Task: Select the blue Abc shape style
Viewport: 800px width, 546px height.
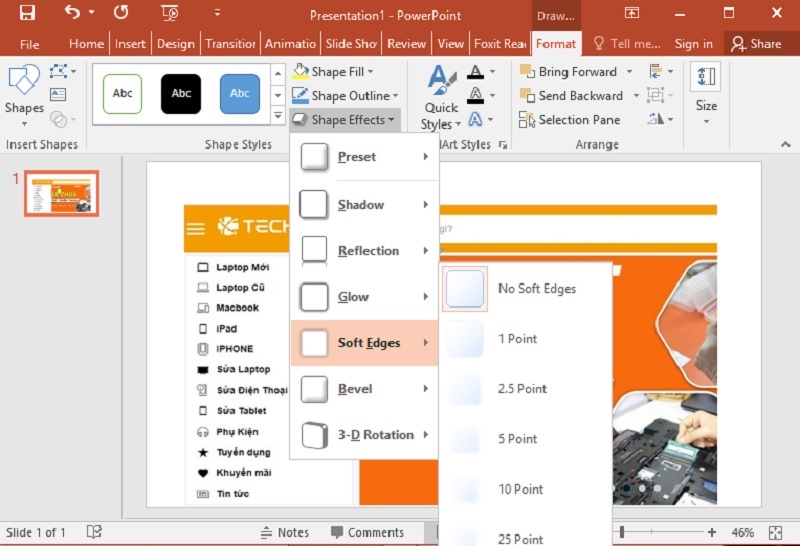Action: click(240, 94)
